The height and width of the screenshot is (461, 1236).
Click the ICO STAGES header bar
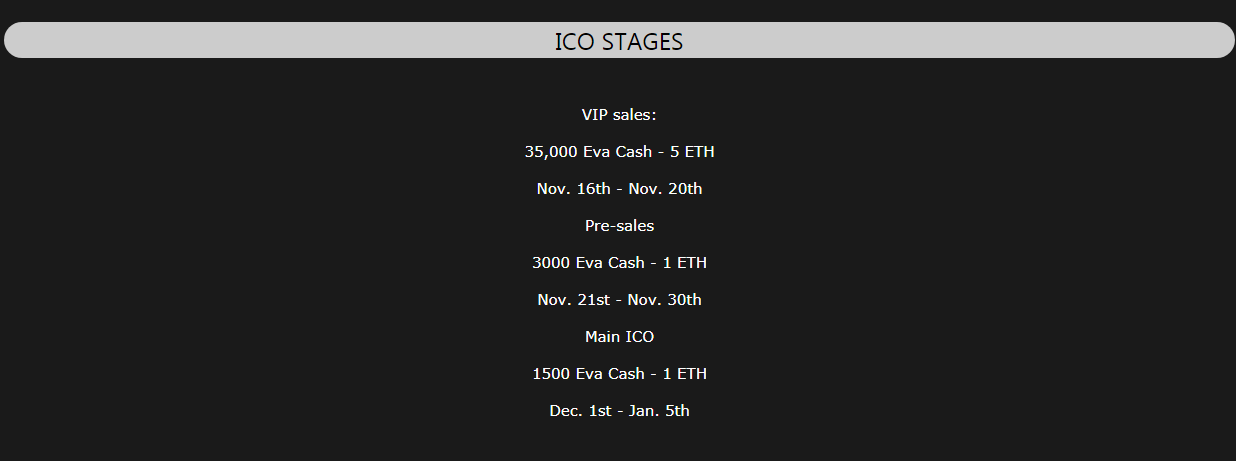[619, 40]
